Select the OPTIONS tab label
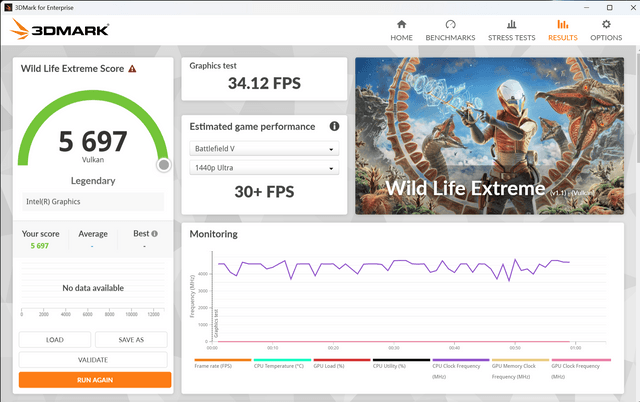This screenshot has width=640, height=402. pos(606,38)
